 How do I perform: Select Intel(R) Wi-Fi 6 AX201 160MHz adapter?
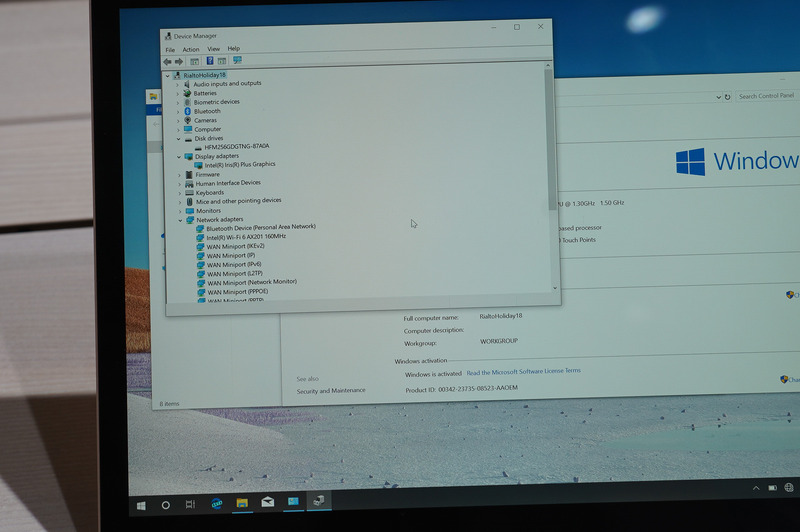tap(245, 237)
